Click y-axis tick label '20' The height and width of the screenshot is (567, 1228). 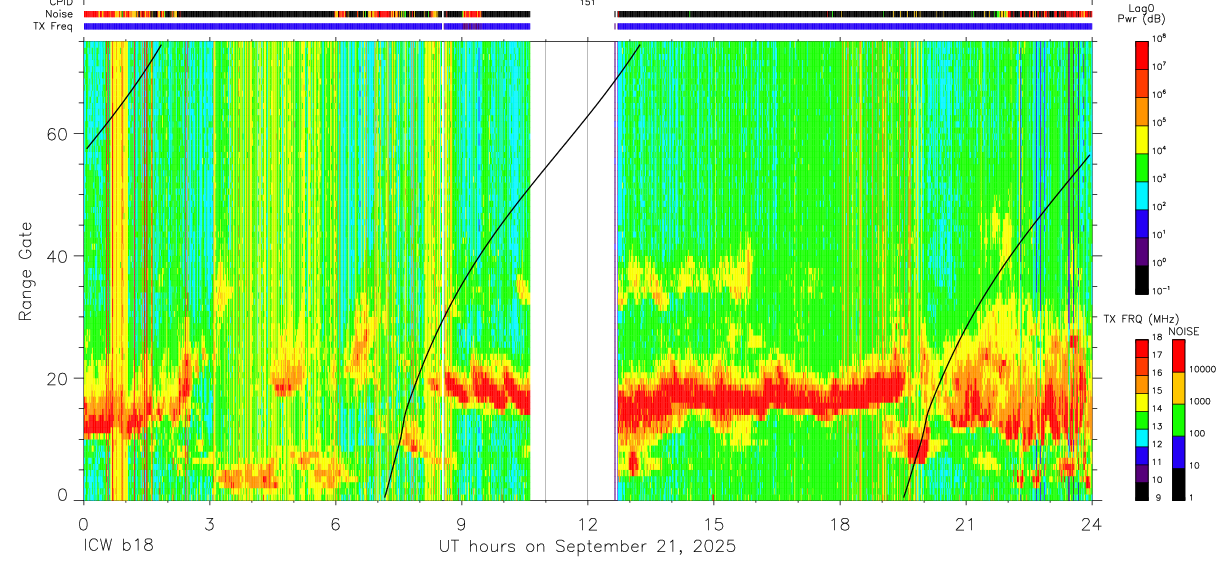pyautogui.click(x=57, y=378)
